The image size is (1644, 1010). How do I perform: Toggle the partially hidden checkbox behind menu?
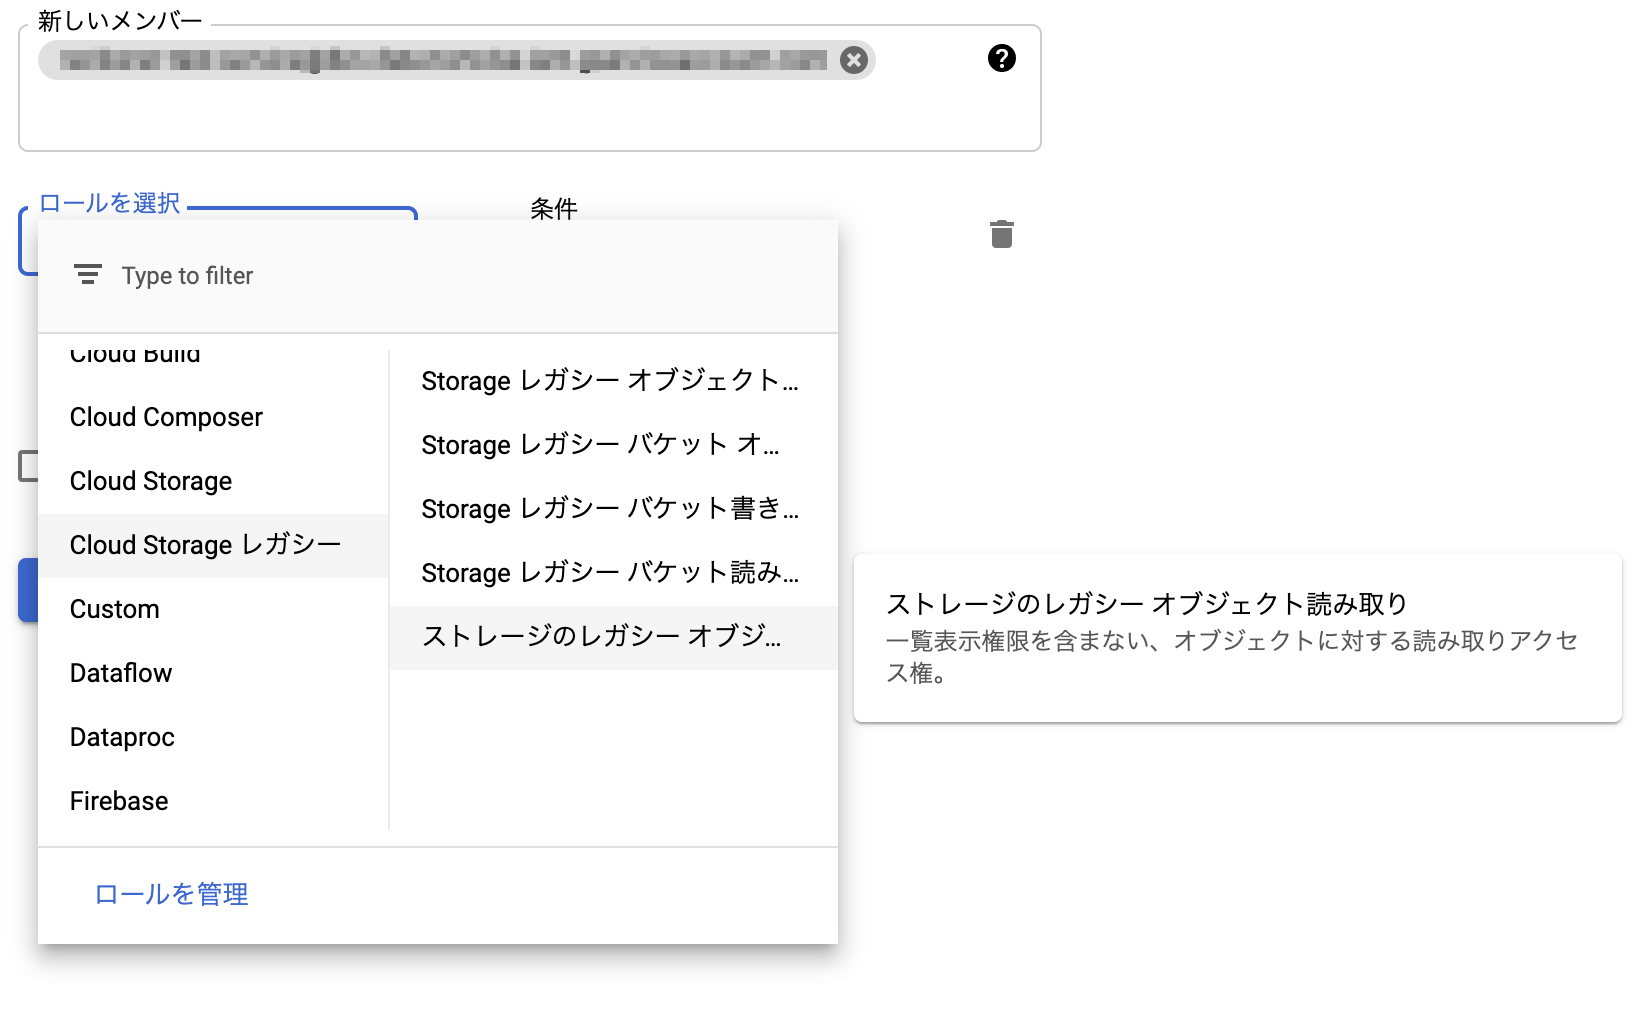[29, 466]
